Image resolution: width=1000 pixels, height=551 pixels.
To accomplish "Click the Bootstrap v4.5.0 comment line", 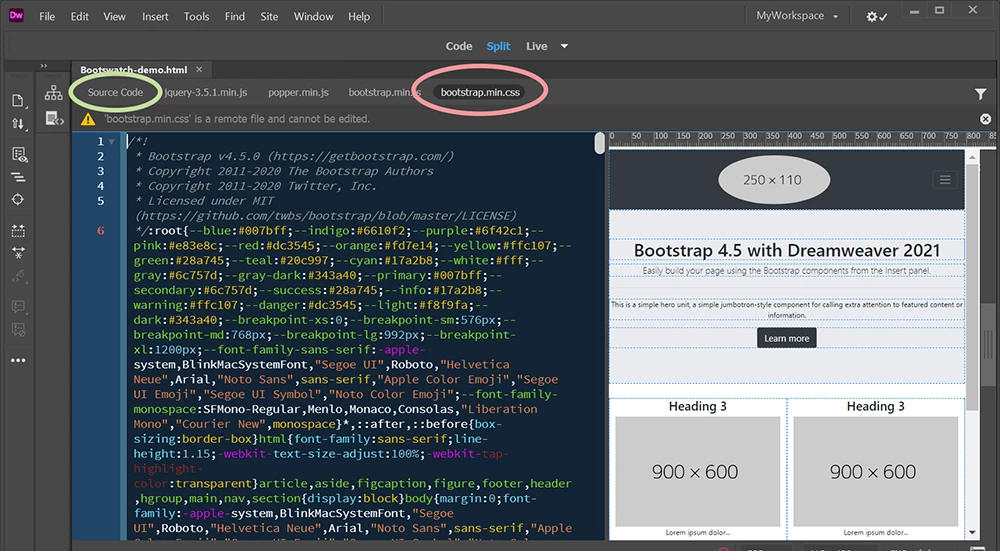I will (x=295, y=156).
